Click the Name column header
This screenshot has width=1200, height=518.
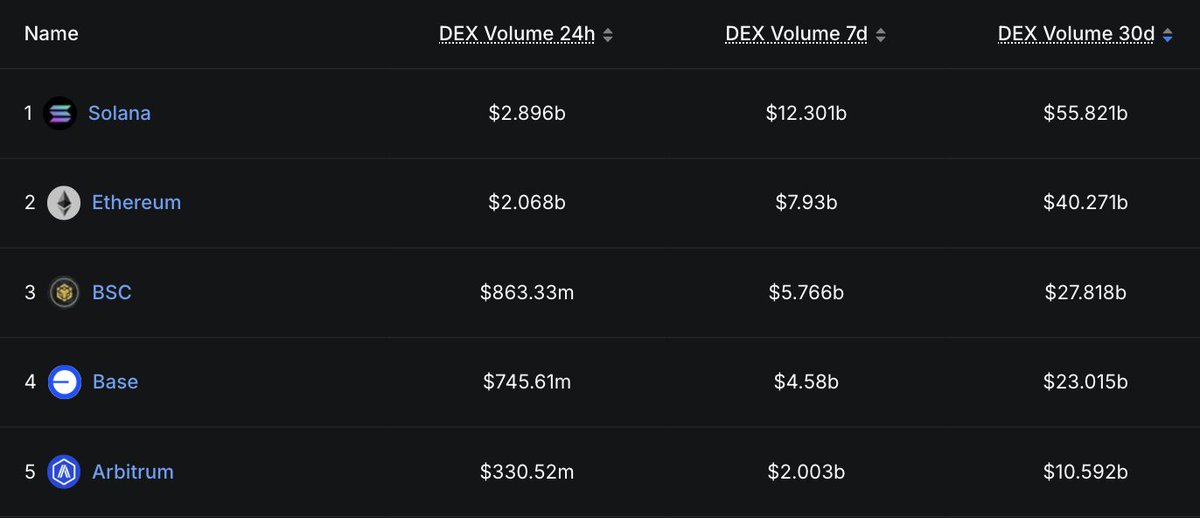click(51, 34)
